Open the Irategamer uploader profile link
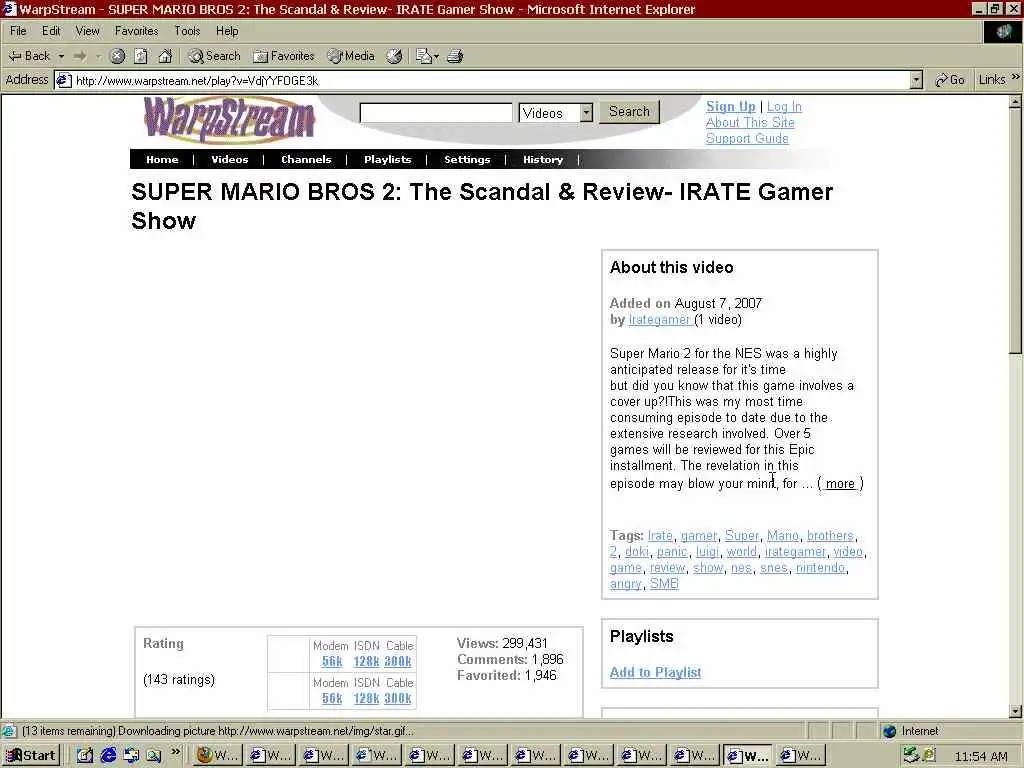 tap(659, 319)
